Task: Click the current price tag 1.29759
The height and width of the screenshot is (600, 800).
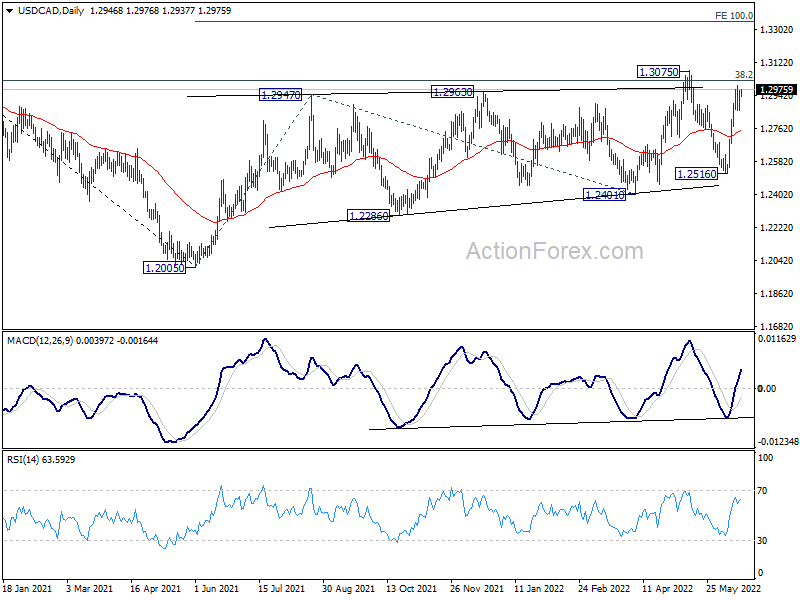Action: coord(776,89)
